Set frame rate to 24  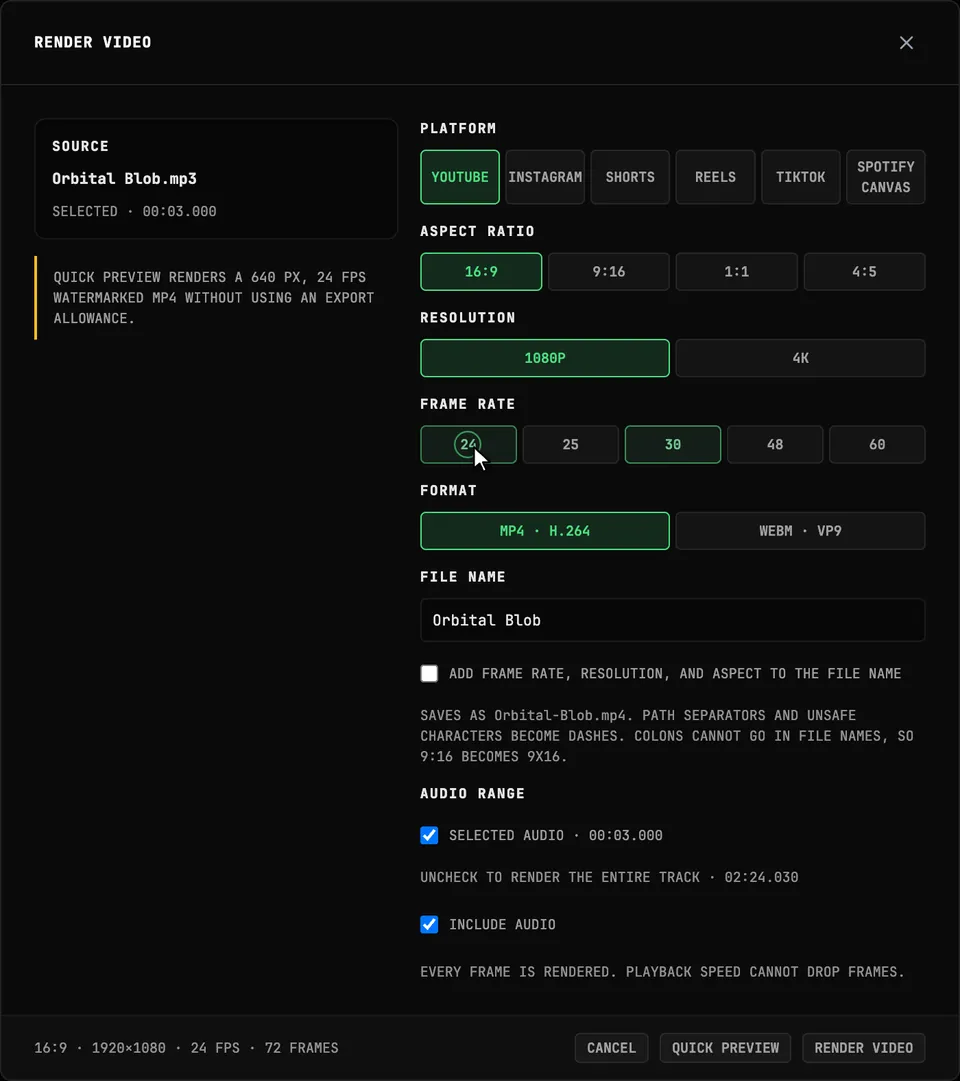pyautogui.click(x=468, y=445)
